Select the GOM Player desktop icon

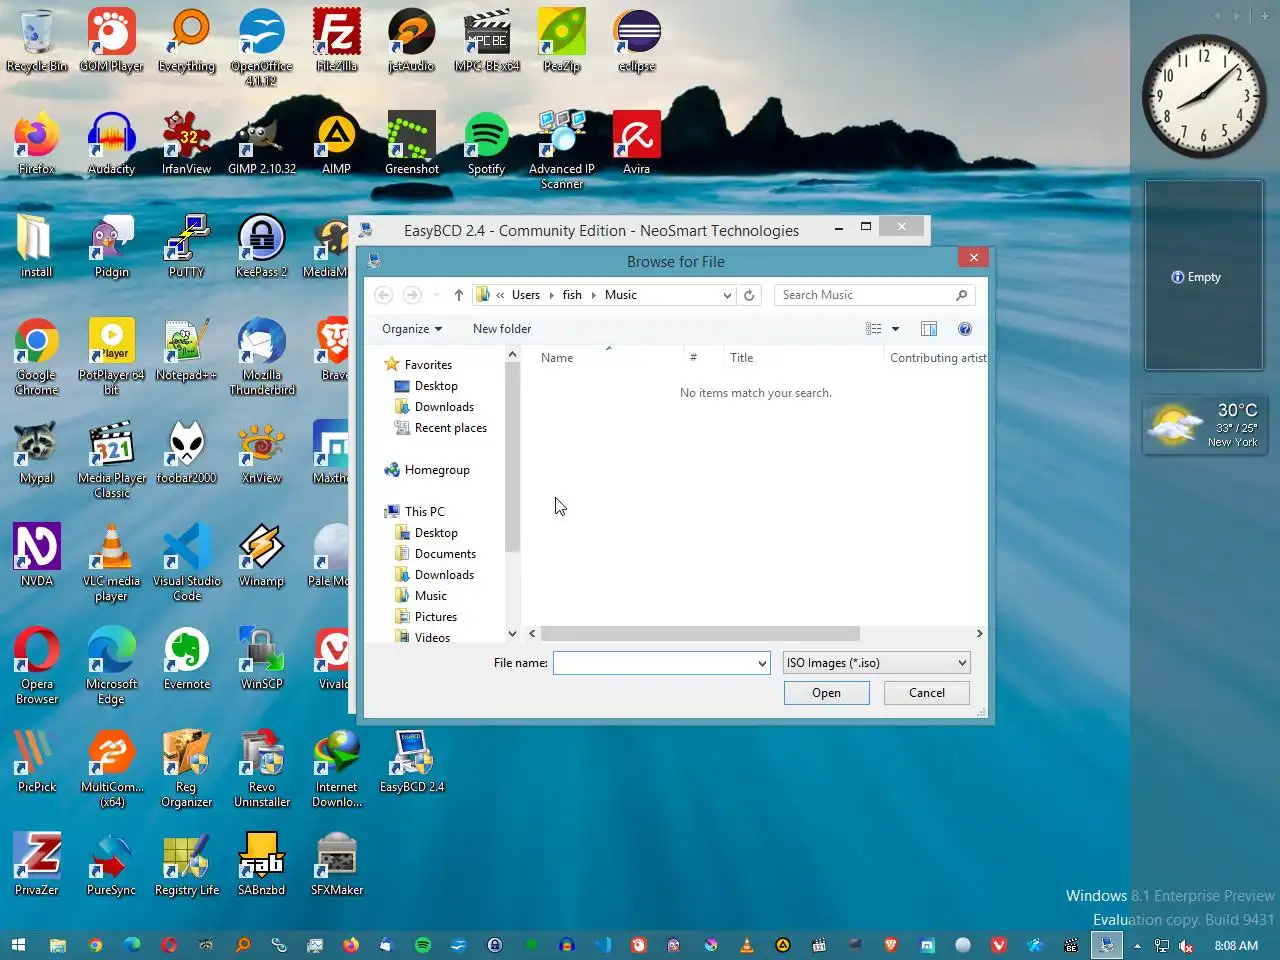click(x=112, y=41)
